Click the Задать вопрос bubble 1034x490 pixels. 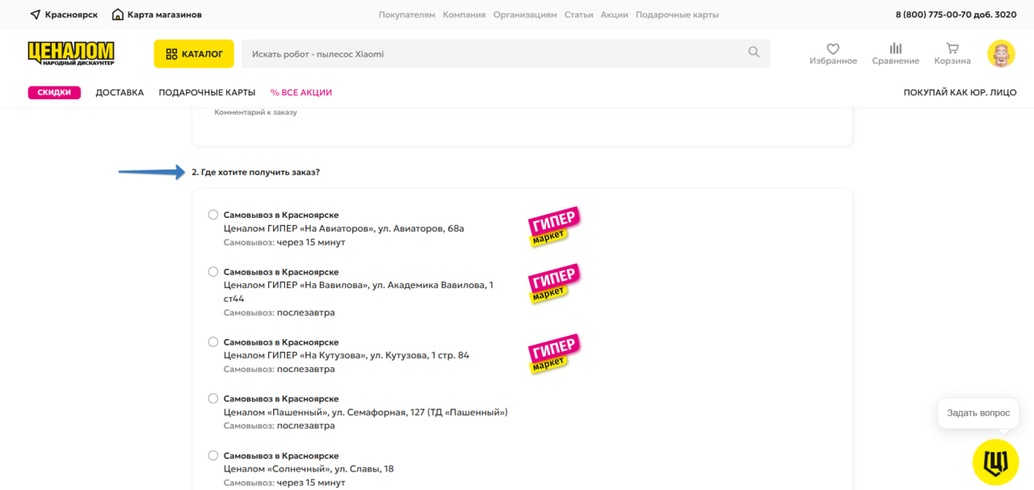[x=978, y=413]
